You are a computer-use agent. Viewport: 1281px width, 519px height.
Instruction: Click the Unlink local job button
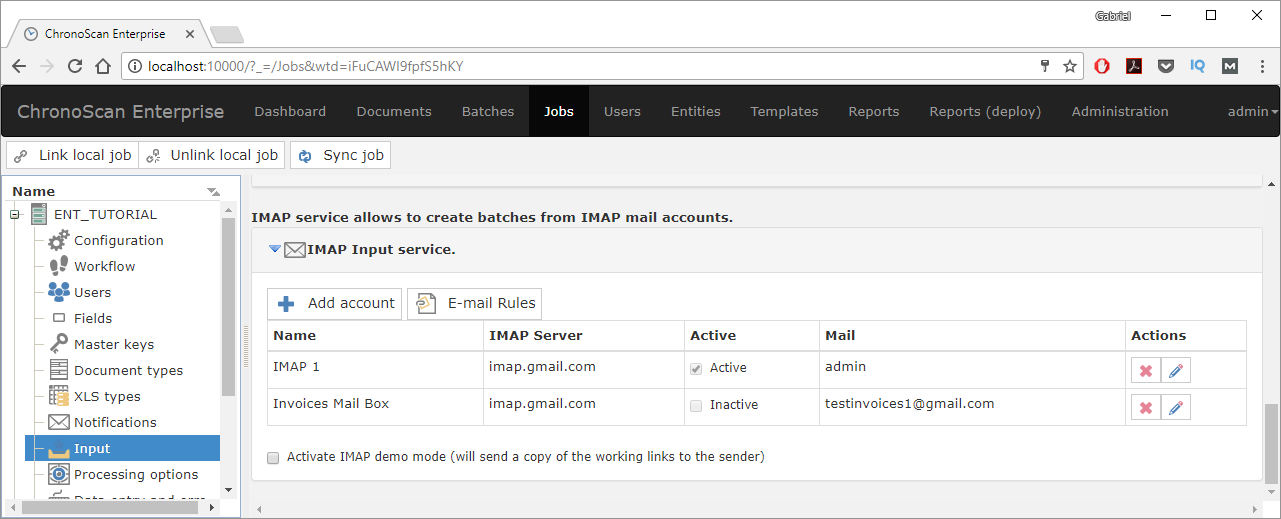211,155
